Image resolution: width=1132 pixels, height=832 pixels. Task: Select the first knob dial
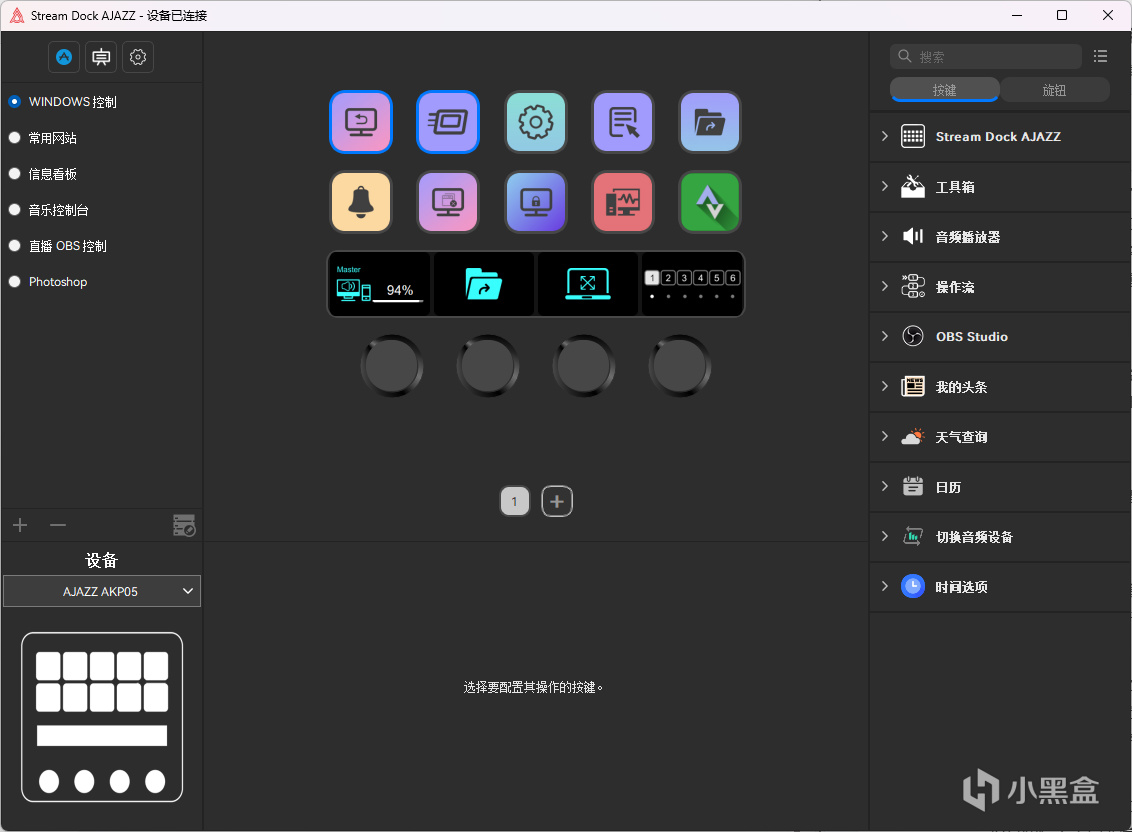coord(392,366)
